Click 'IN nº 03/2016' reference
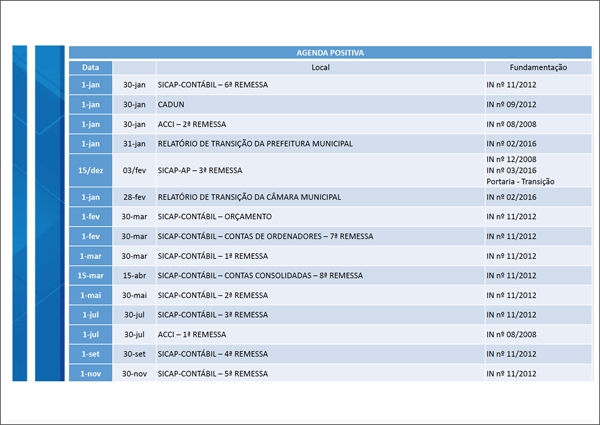Image resolution: width=600 pixels, height=425 pixels. tap(511, 170)
